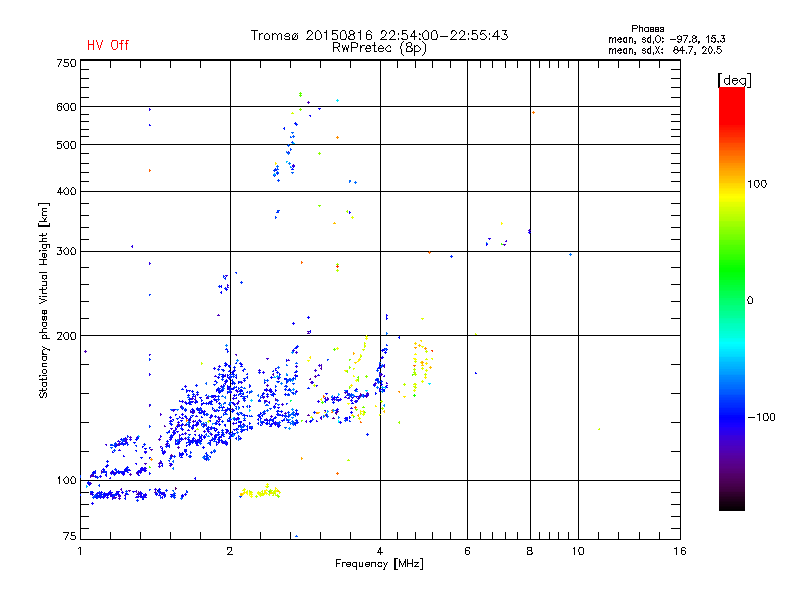The height and width of the screenshot is (600, 800).
Task: Click the colorbar '100' tick label
Action: (x=757, y=184)
